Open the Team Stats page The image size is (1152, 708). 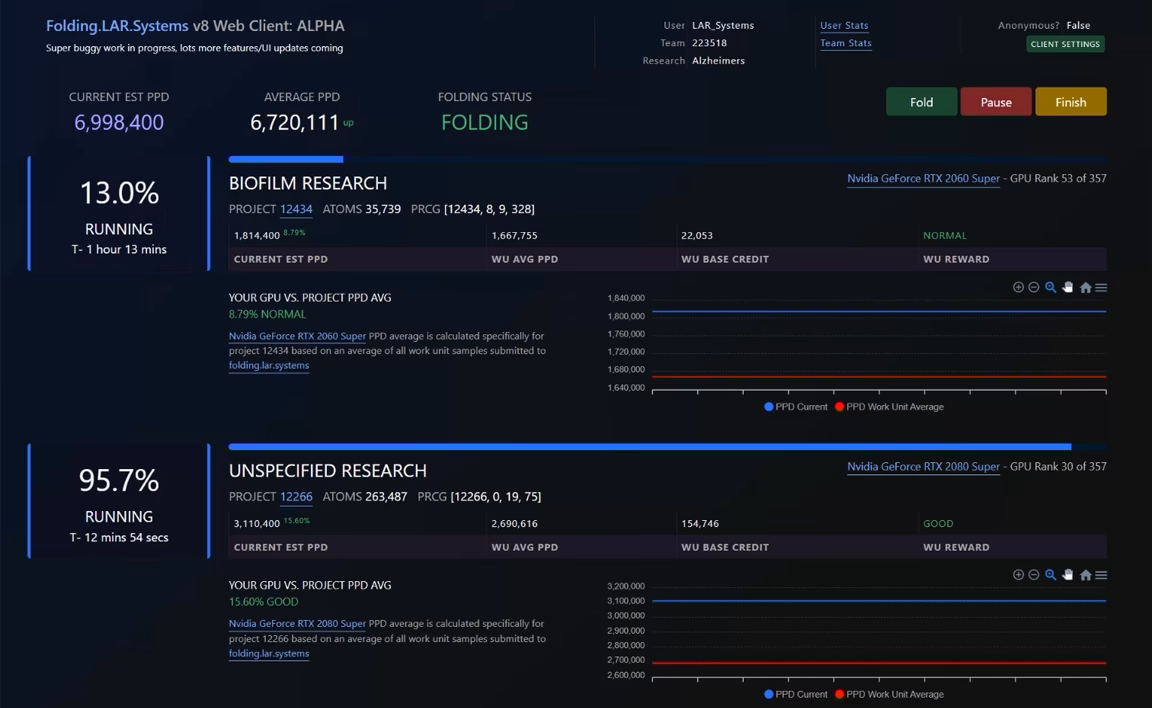pyautogui.click(x=846, y=43)
